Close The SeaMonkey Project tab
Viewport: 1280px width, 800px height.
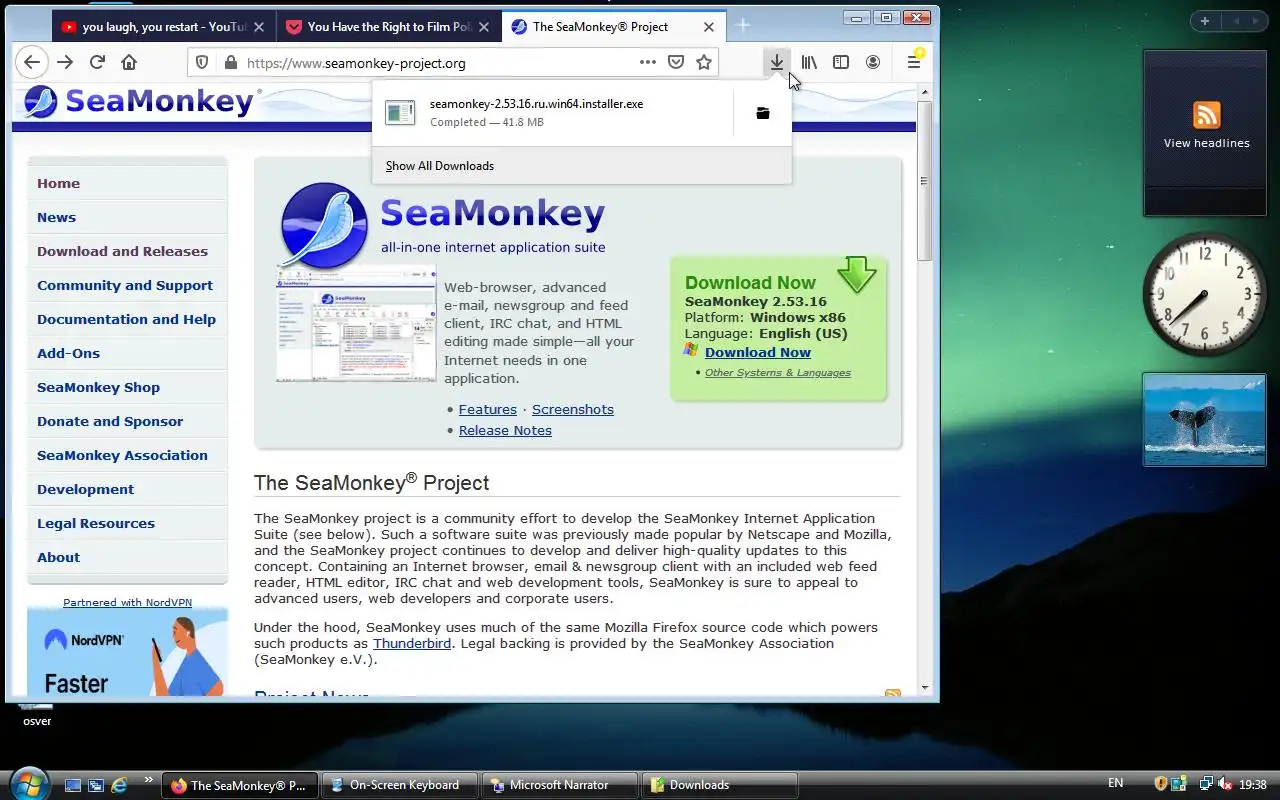click(x=709, y=27)
